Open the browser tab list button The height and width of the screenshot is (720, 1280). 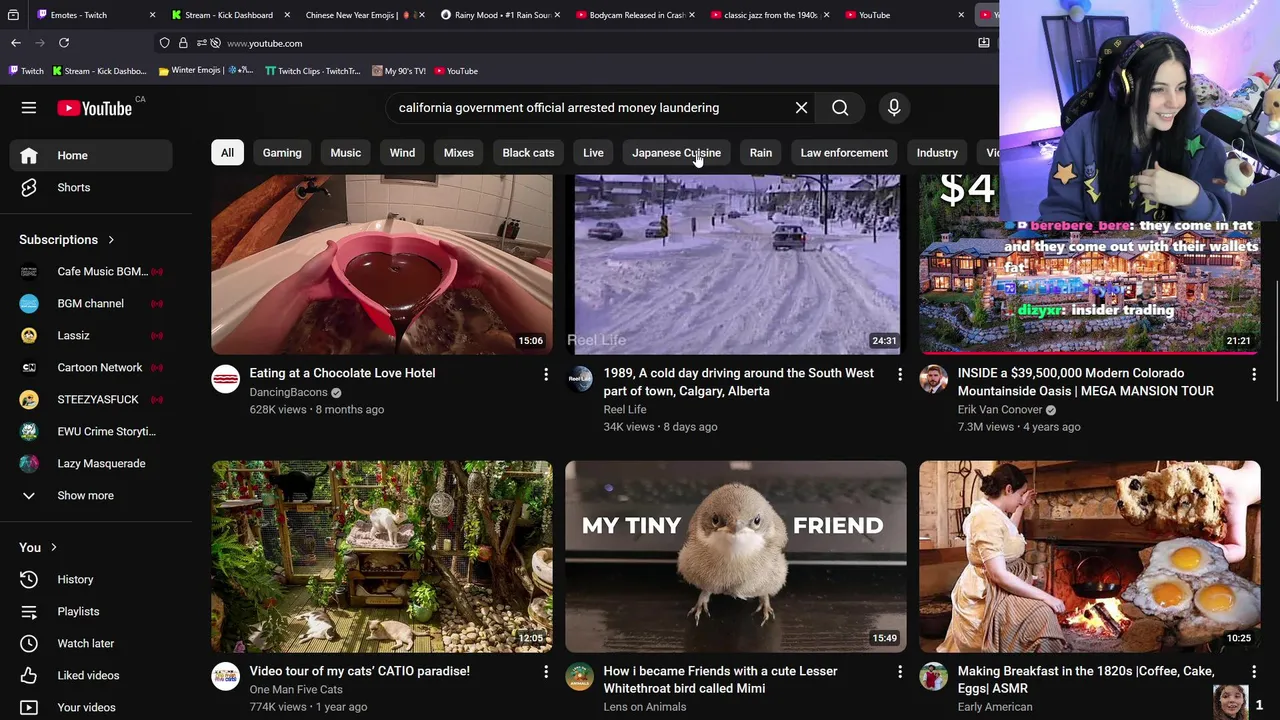coord(13,15)
